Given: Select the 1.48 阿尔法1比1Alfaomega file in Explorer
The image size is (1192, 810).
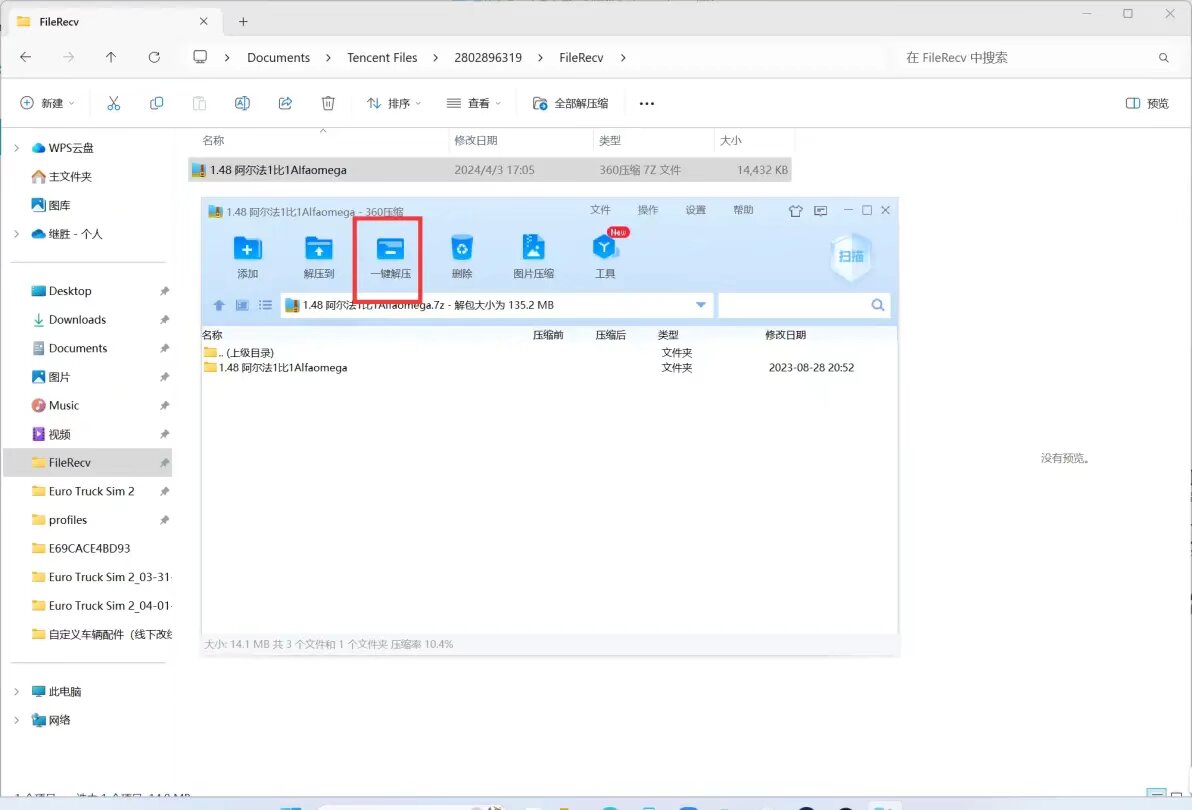Looking at the screenshot, I should [x=490, y=170].
